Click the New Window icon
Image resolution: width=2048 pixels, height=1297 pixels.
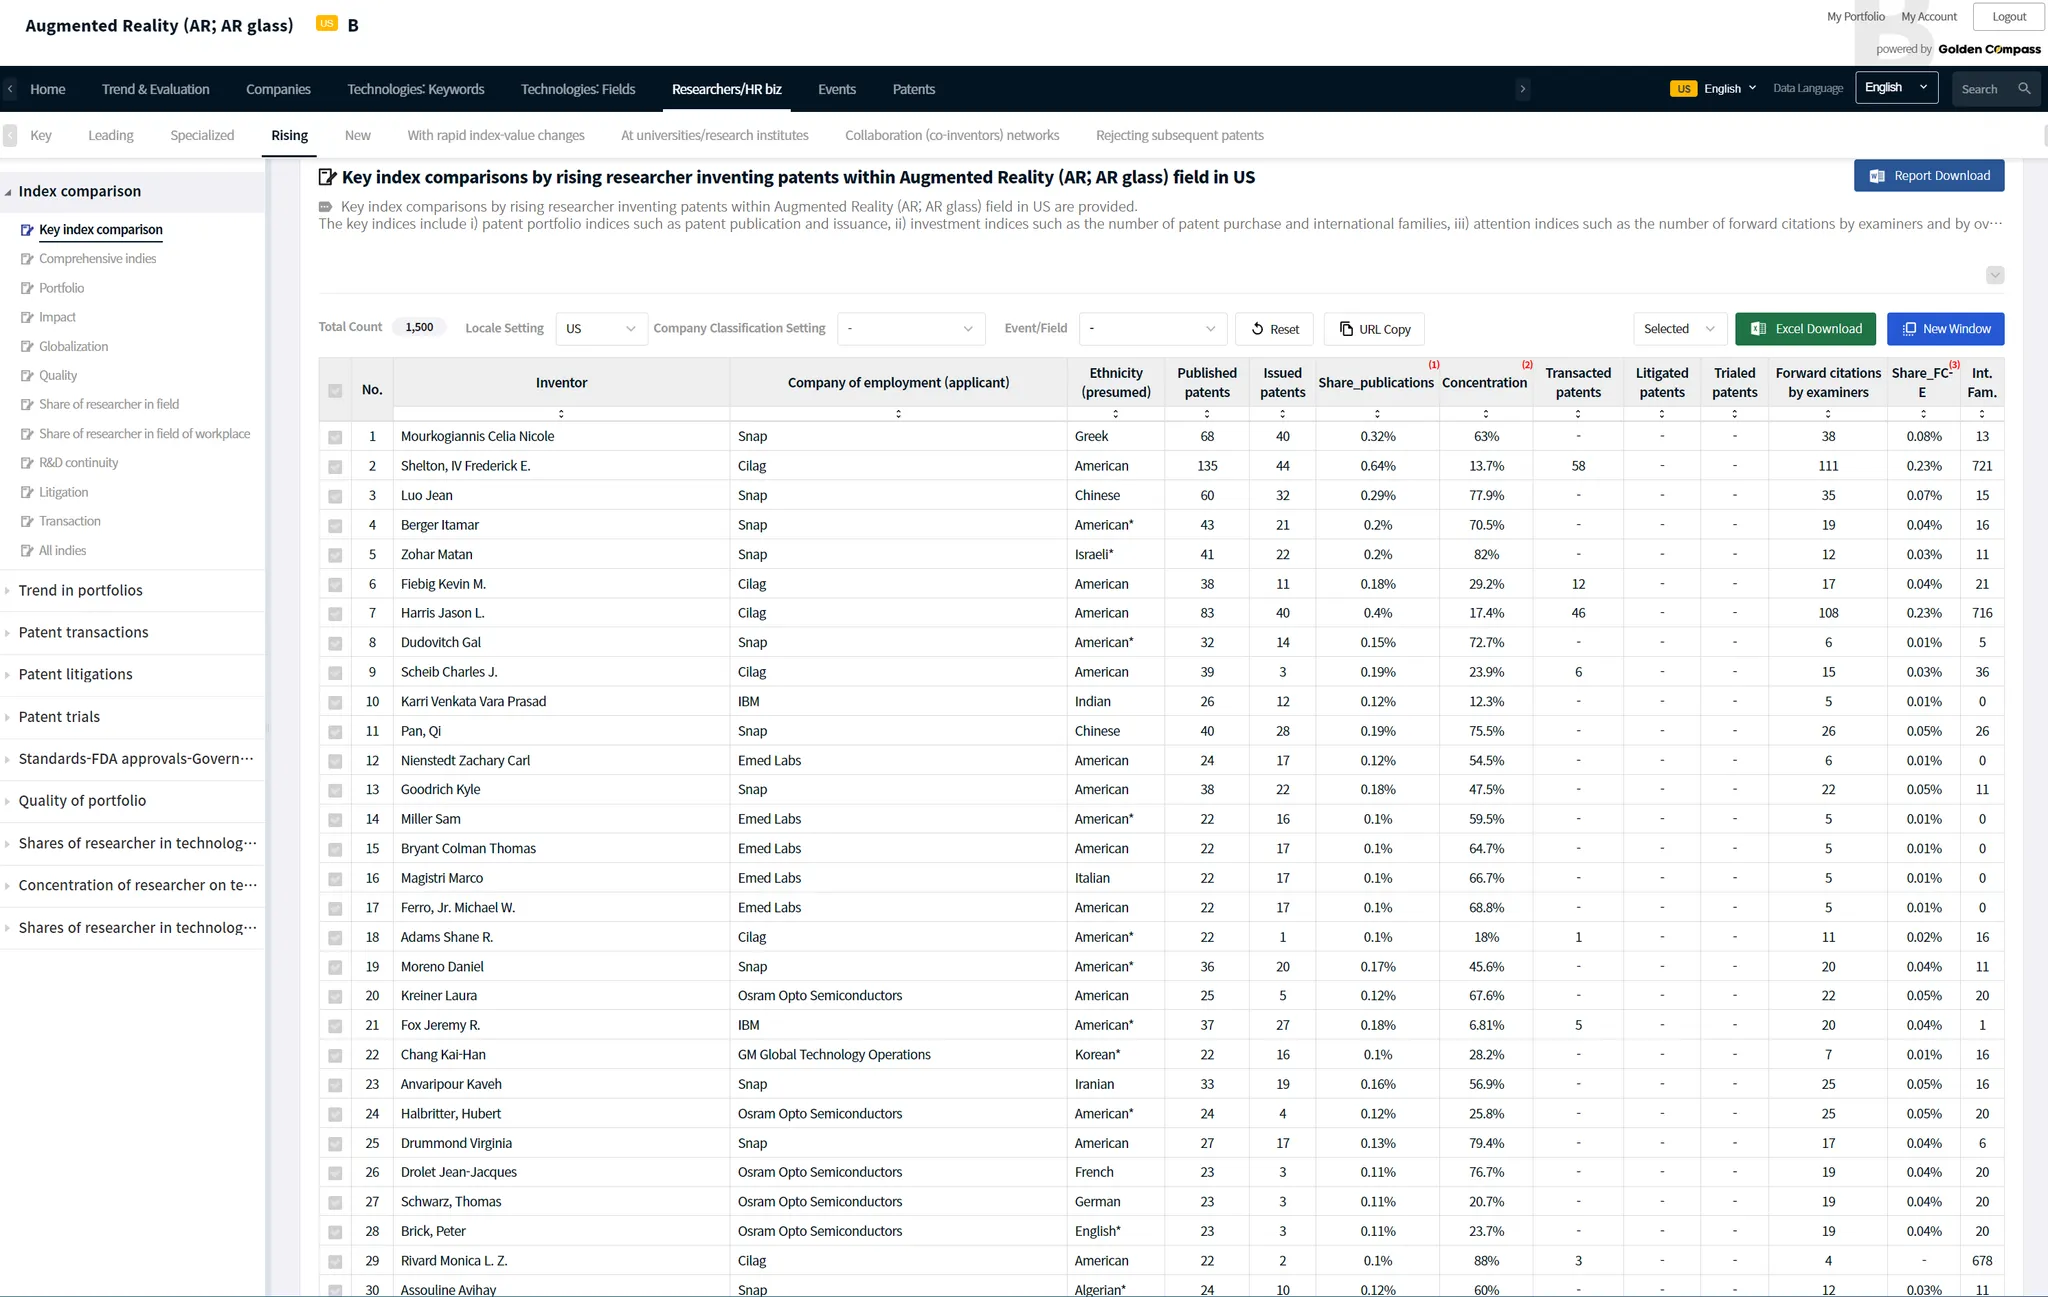1909,329
